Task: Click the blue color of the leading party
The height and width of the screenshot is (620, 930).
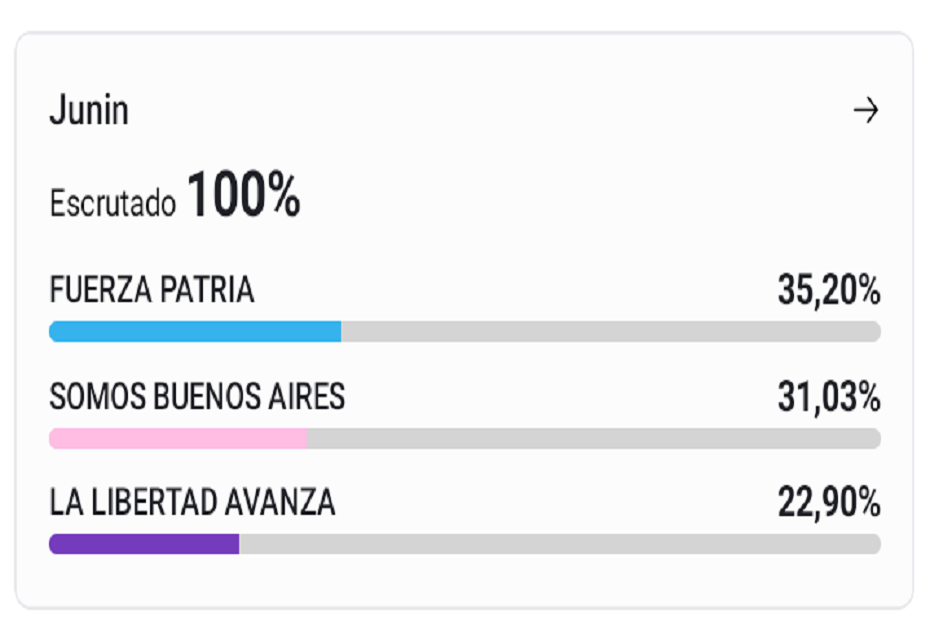Action: coord(195,332)
